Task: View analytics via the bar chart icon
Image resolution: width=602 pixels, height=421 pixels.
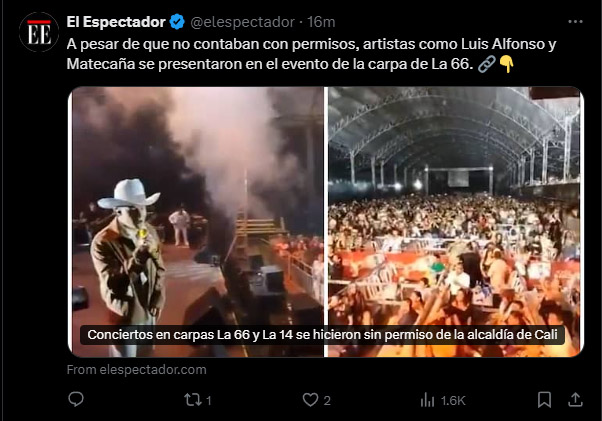Action: [427, 400]
